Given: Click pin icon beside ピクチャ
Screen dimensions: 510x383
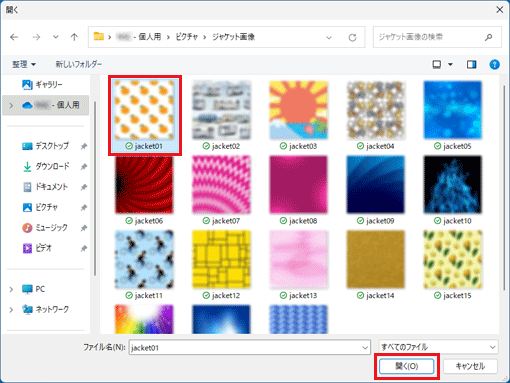Looking at the screenshot, I should coord(84,208).
